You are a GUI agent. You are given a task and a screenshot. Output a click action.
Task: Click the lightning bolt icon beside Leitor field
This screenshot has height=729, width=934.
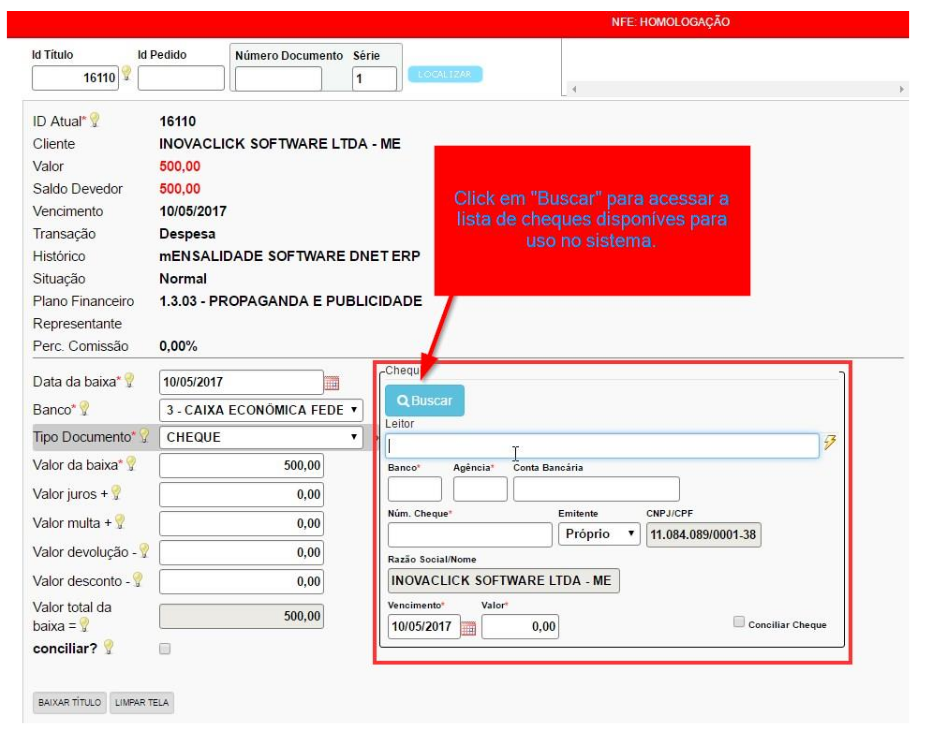829,445
